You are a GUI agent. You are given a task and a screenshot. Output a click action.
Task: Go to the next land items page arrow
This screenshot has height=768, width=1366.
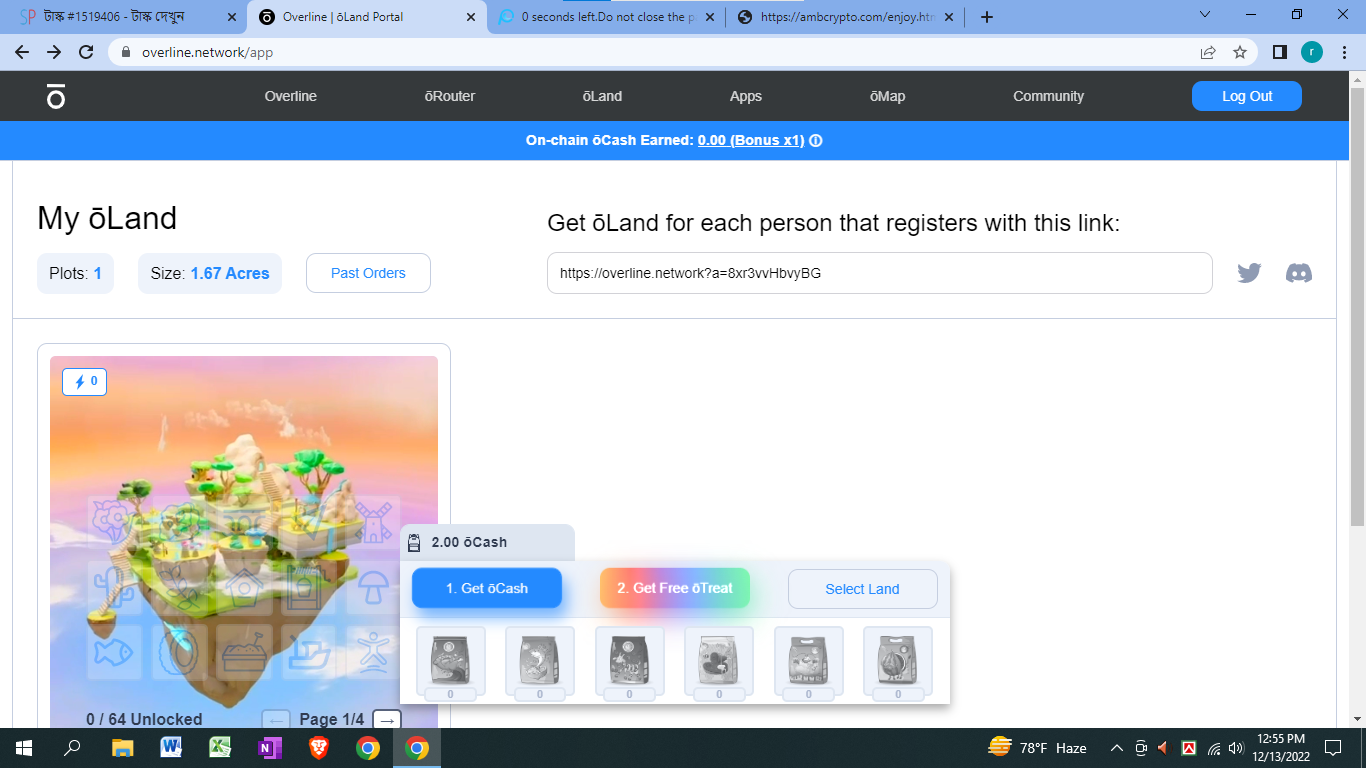pos(387,719)
